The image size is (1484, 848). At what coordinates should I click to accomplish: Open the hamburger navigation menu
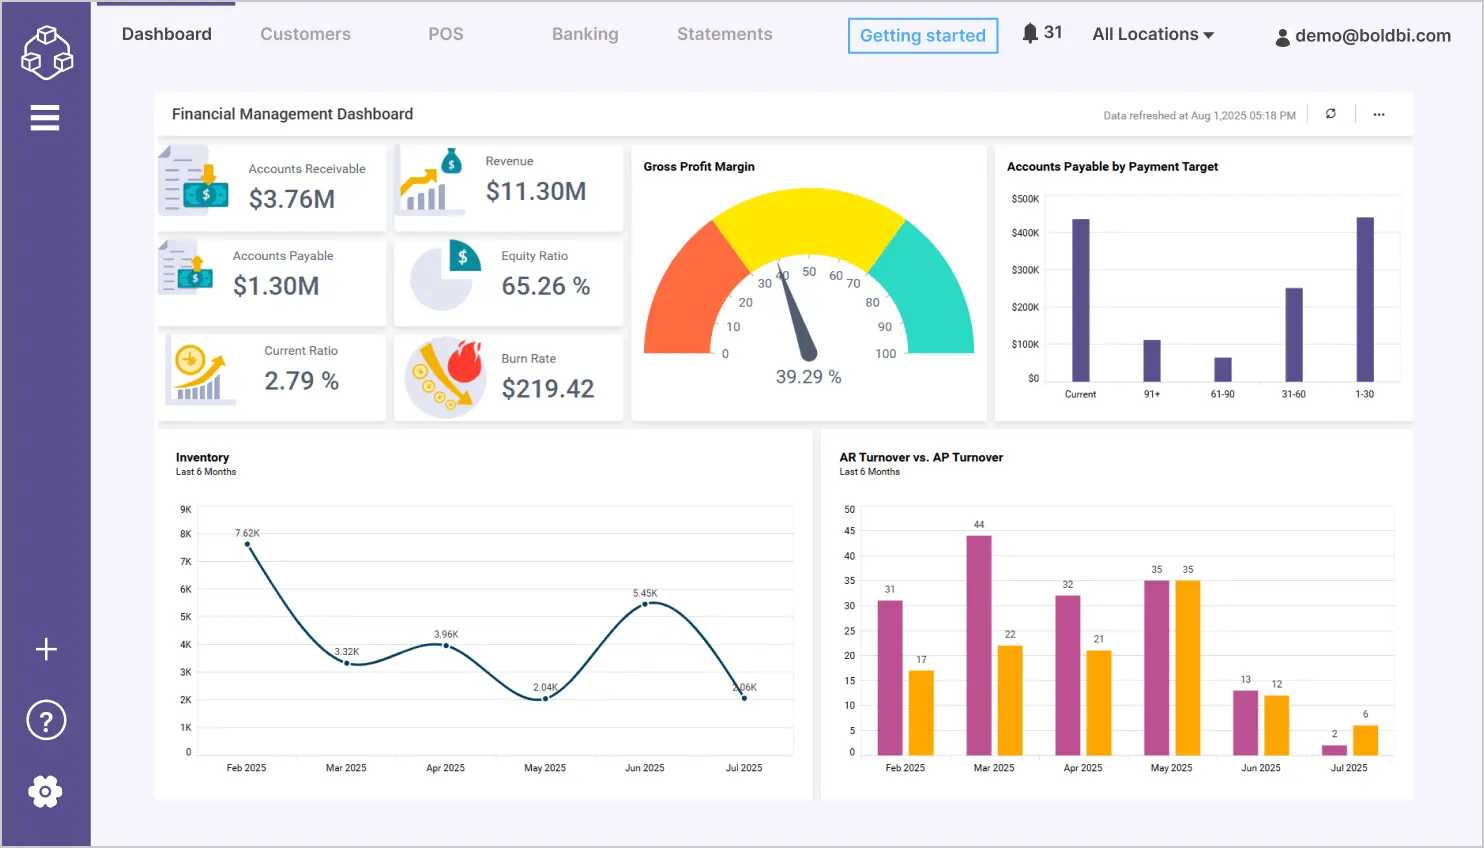45,117
